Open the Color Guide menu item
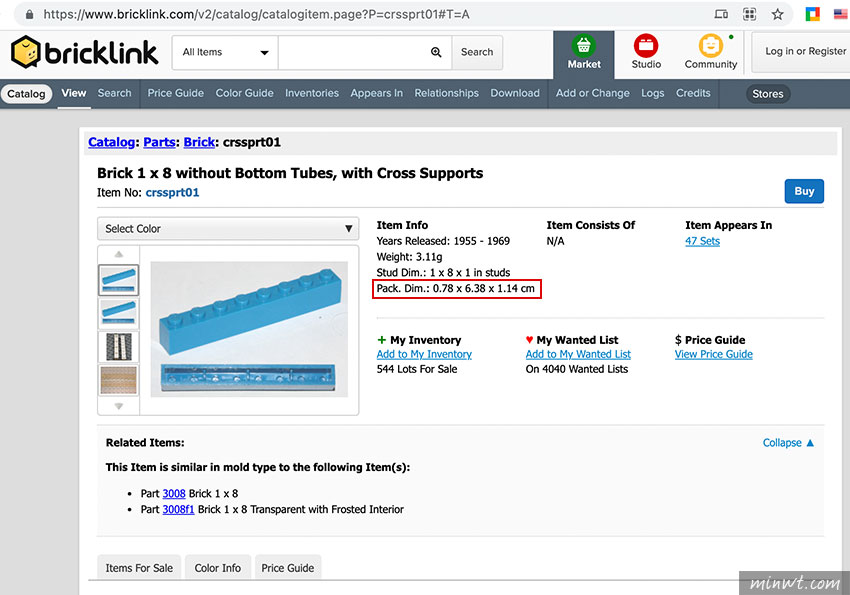Viewport: 850px width, 595px height. [x=244, y=93]
